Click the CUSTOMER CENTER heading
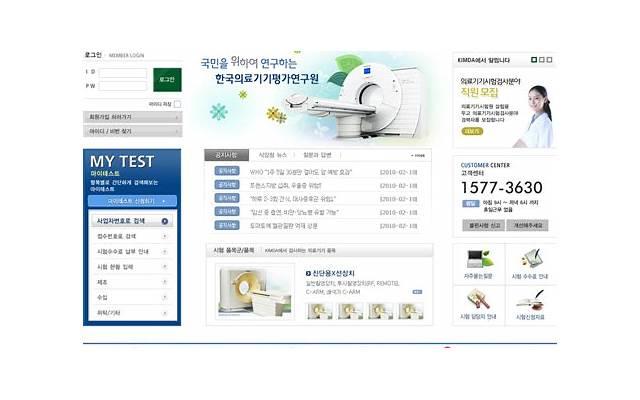Viewport: 640px width, 400px height. [485, 165]
